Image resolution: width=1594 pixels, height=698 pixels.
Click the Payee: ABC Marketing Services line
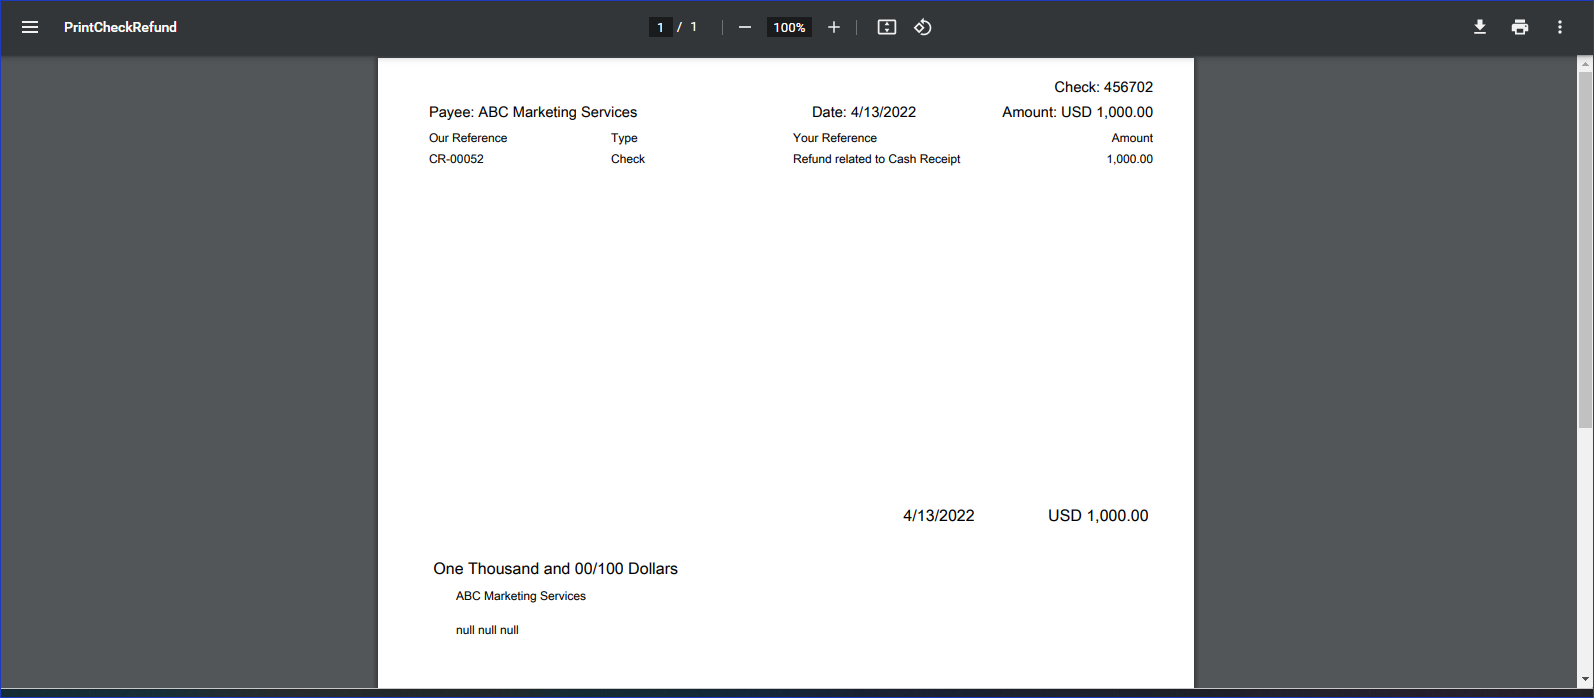pyautogui.click(x=533, y=112)
